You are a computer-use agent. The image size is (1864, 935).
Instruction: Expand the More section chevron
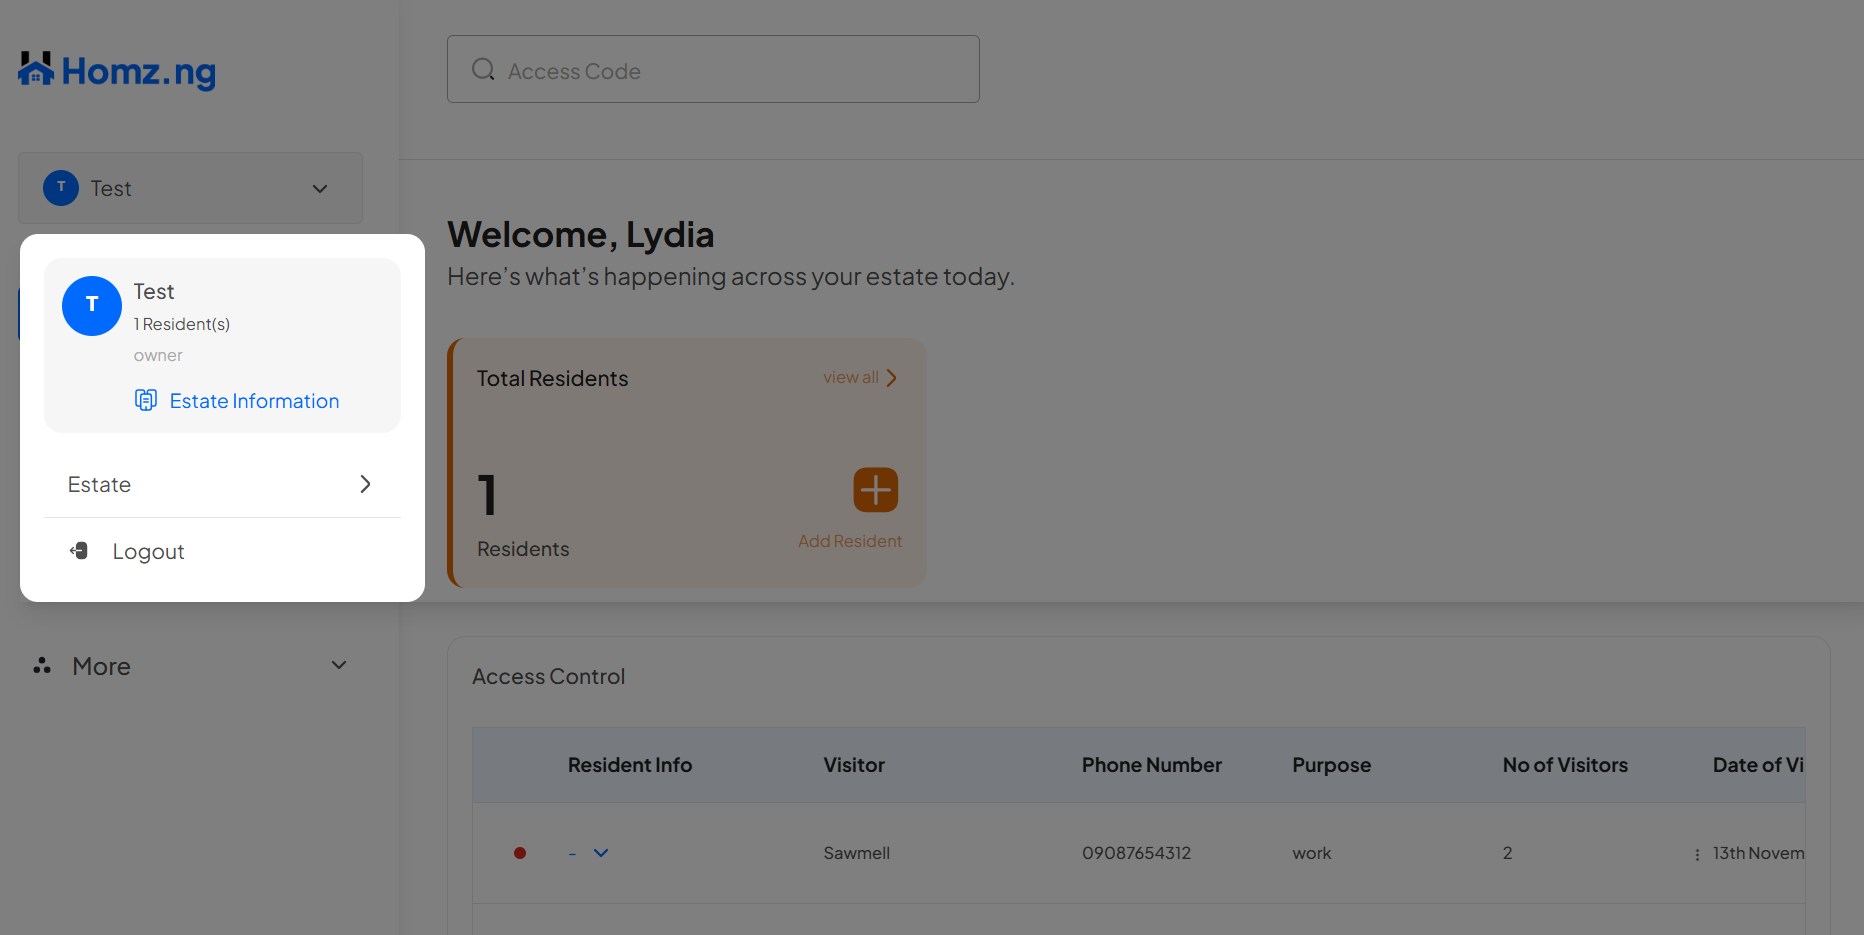coord(338,664)
